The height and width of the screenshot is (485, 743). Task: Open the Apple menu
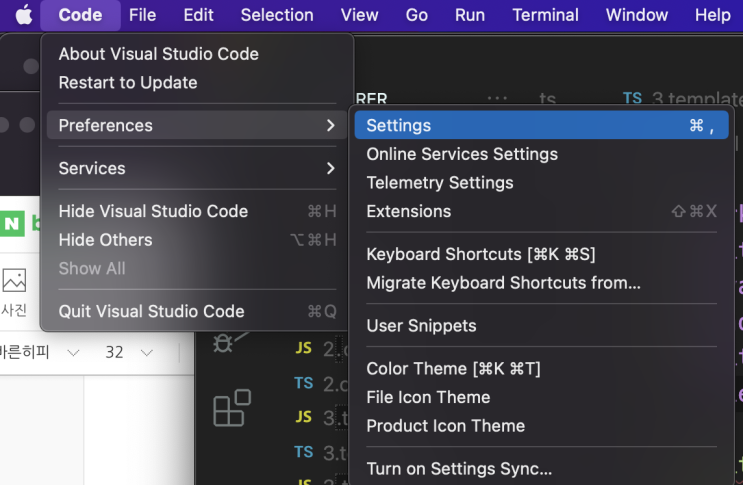(x=24, y=15)
